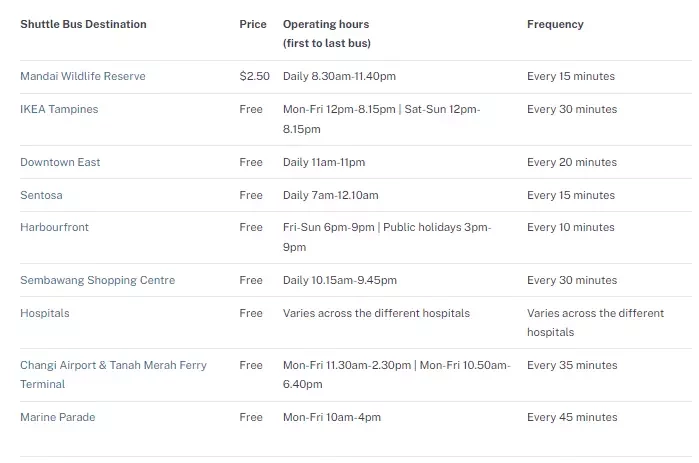Image resolution: width=699 pixels, height=463 pixels.
Task: Select the Operating hours column header
Action: 327,33
